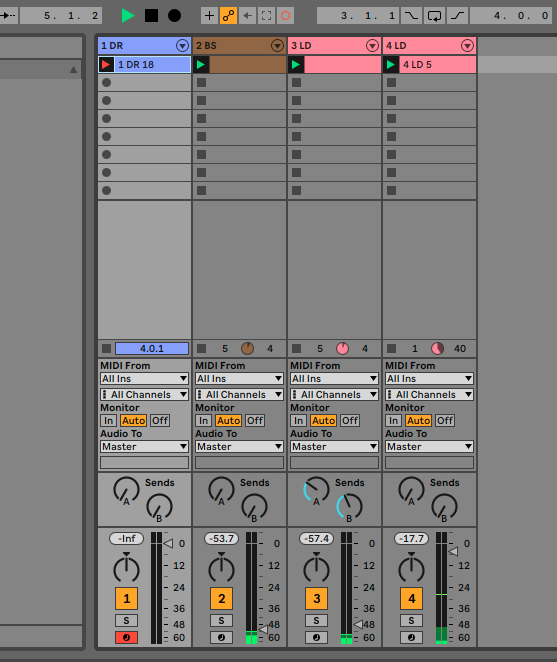Open Audio To Master dropdown on 3 LD
Image resolution: width=557 pixels, height=662 pixels.
pyautogui.click(x=334, y=446)
